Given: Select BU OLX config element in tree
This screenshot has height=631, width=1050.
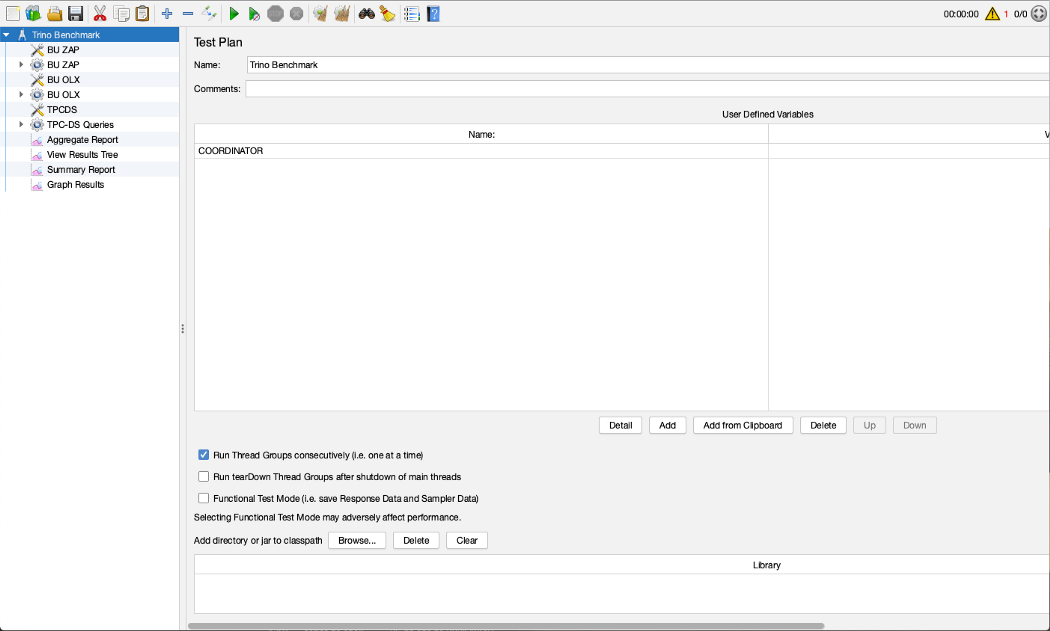Looking at the screenshot, I should (x=64, y=80).
